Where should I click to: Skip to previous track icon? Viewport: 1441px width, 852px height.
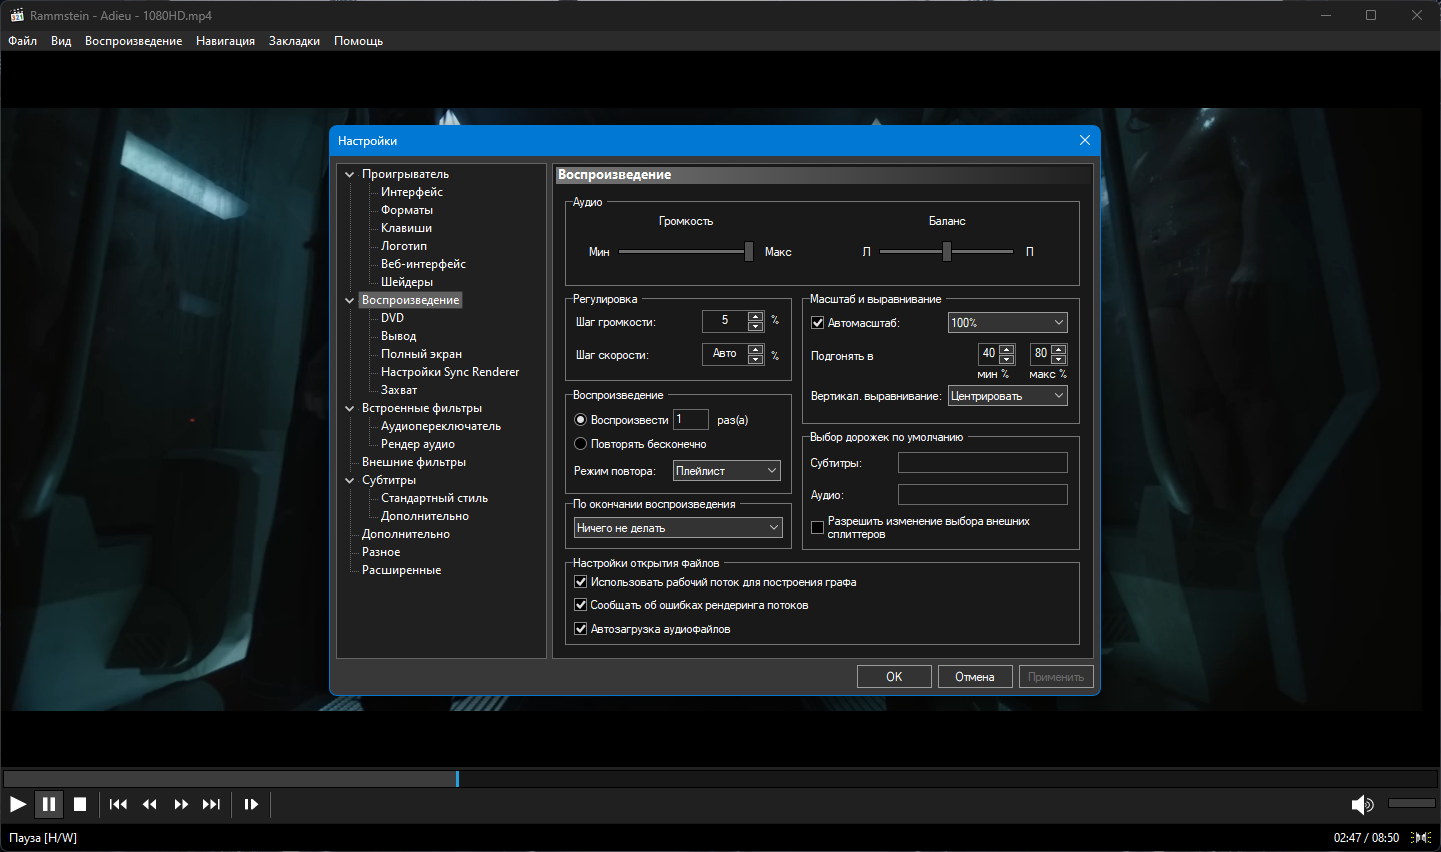click(118, 804)
